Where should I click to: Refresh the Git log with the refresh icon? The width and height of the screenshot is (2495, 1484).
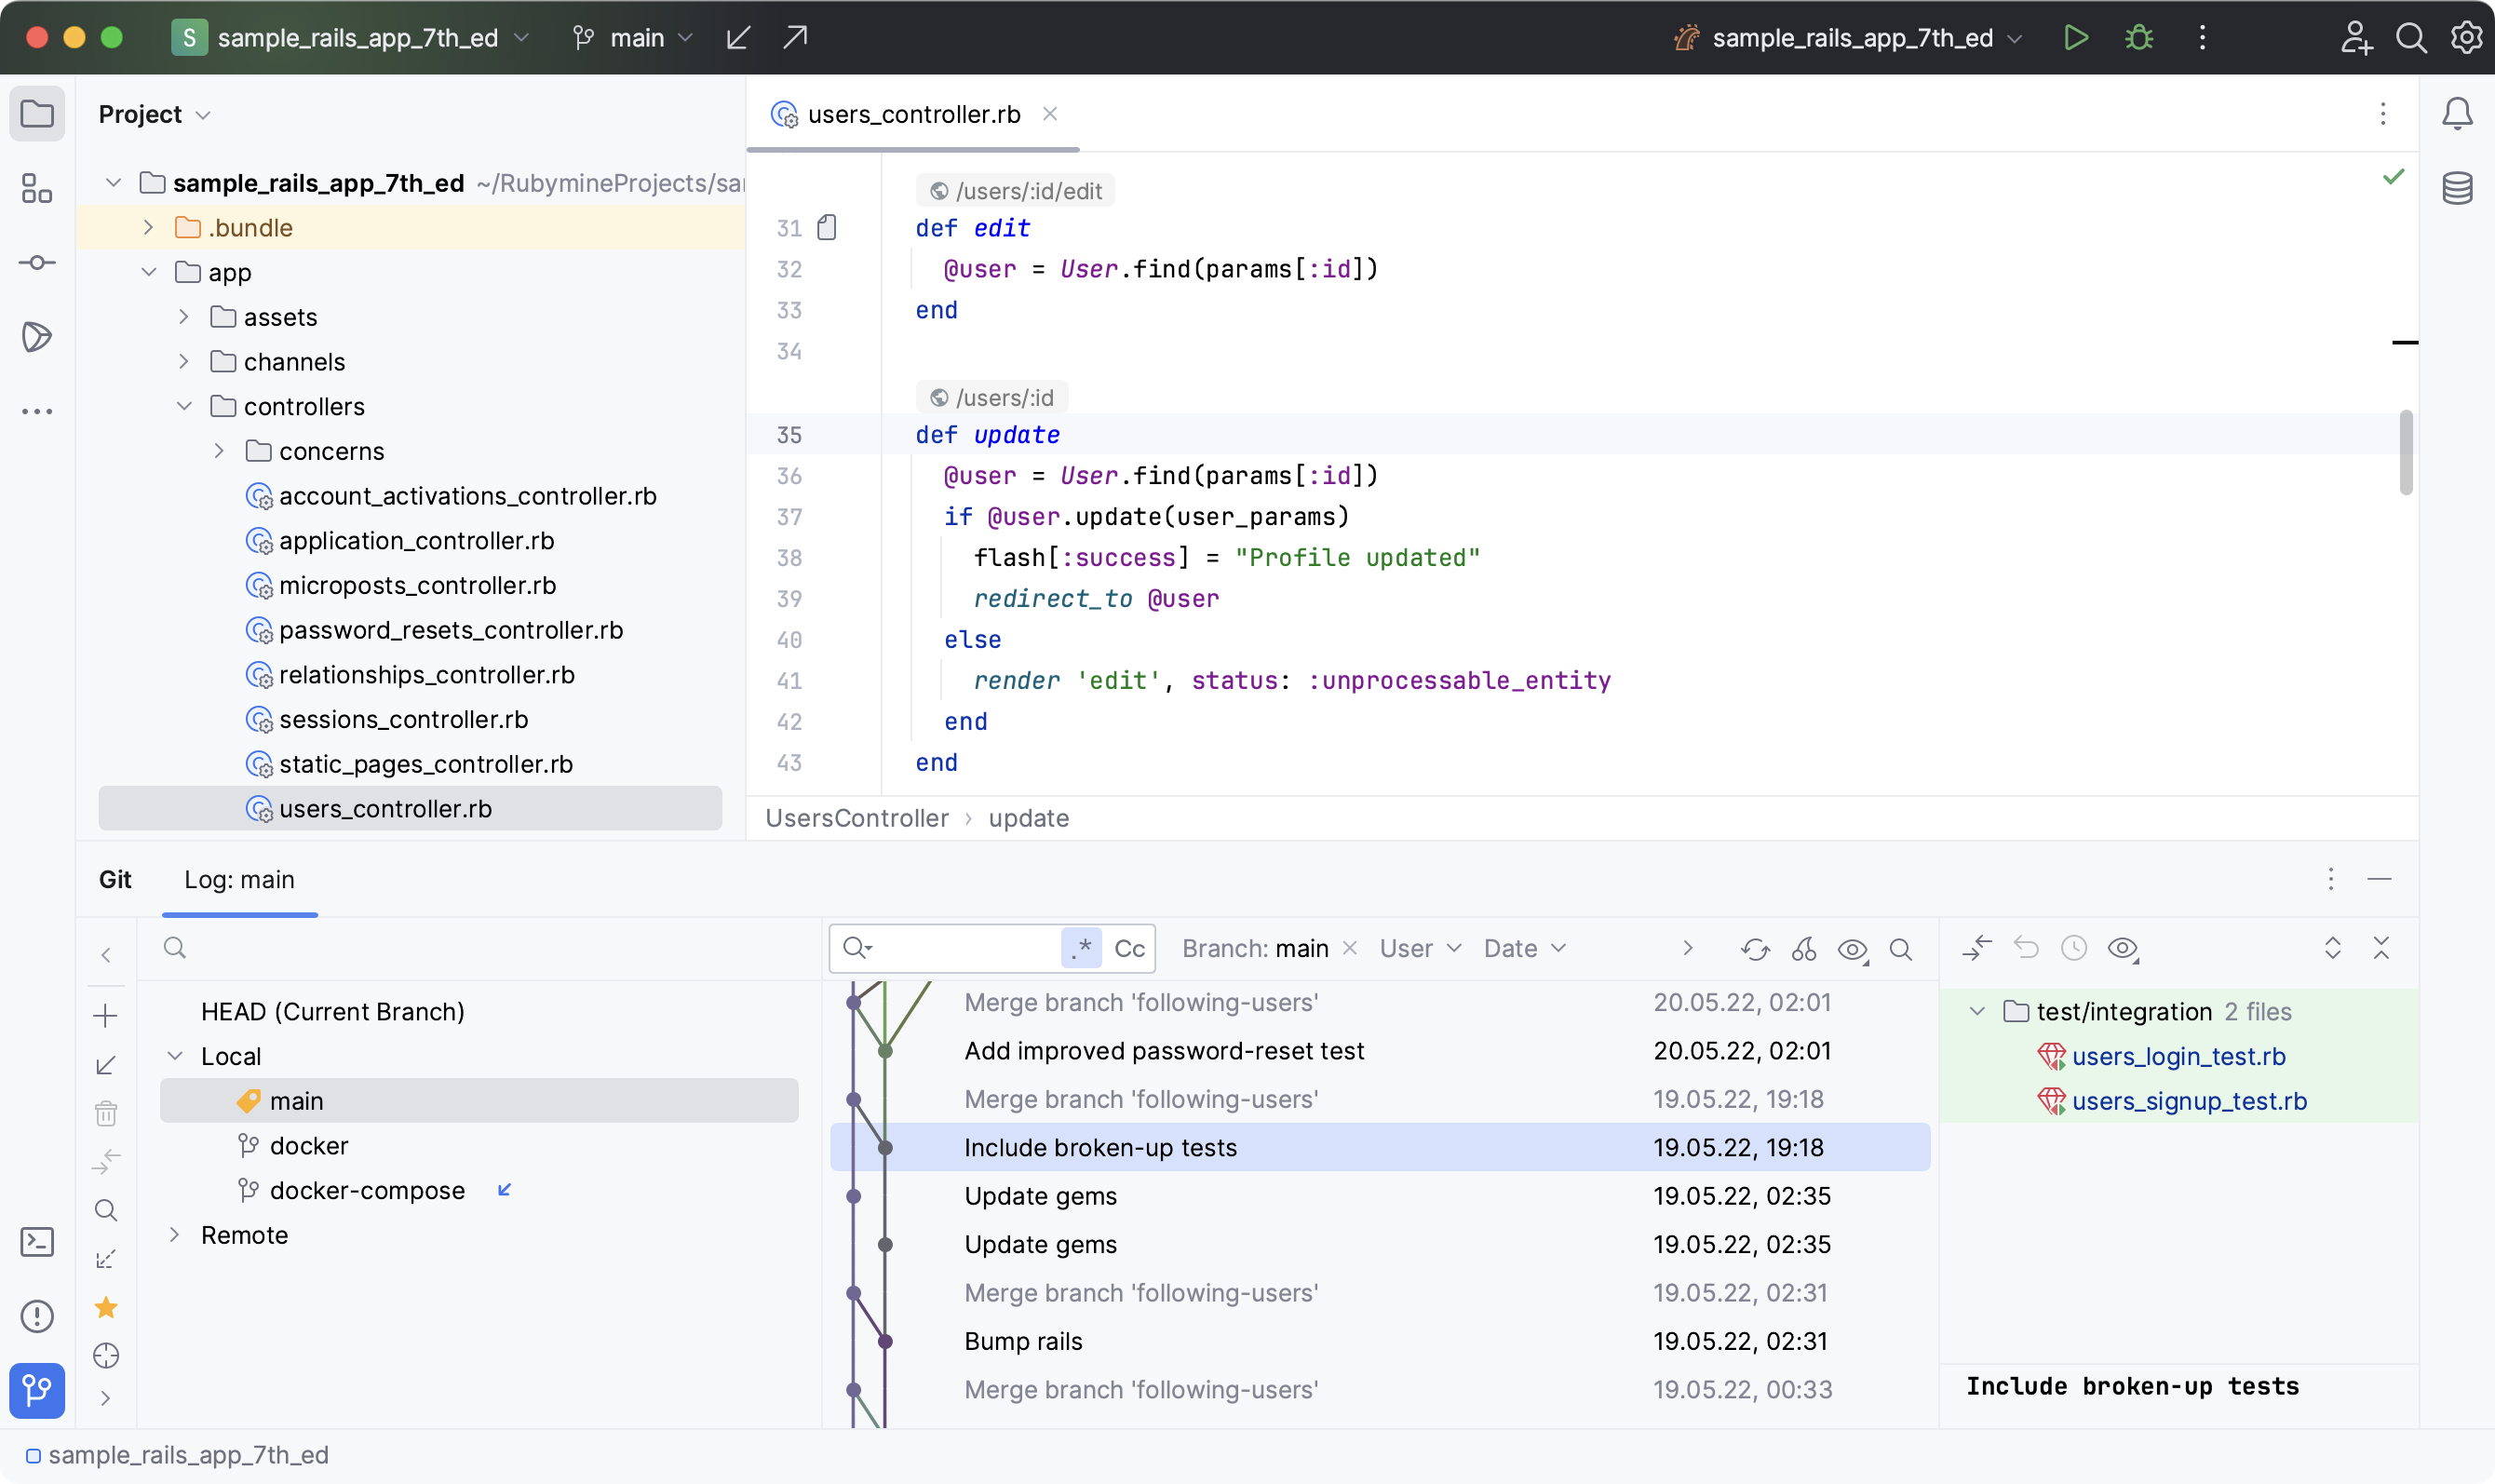point(1755,948)
